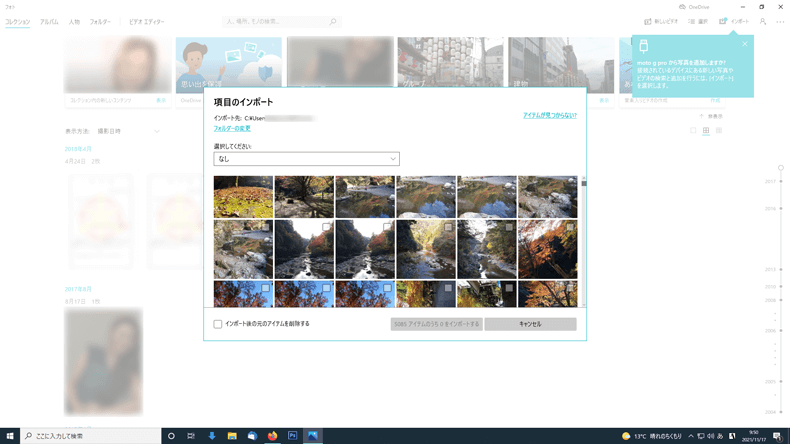The height and width of the screenshot is (444, 790).
Task: Expand the 表示方法 撮影日時 sort dropdown
Action: (x=157, y=131)
